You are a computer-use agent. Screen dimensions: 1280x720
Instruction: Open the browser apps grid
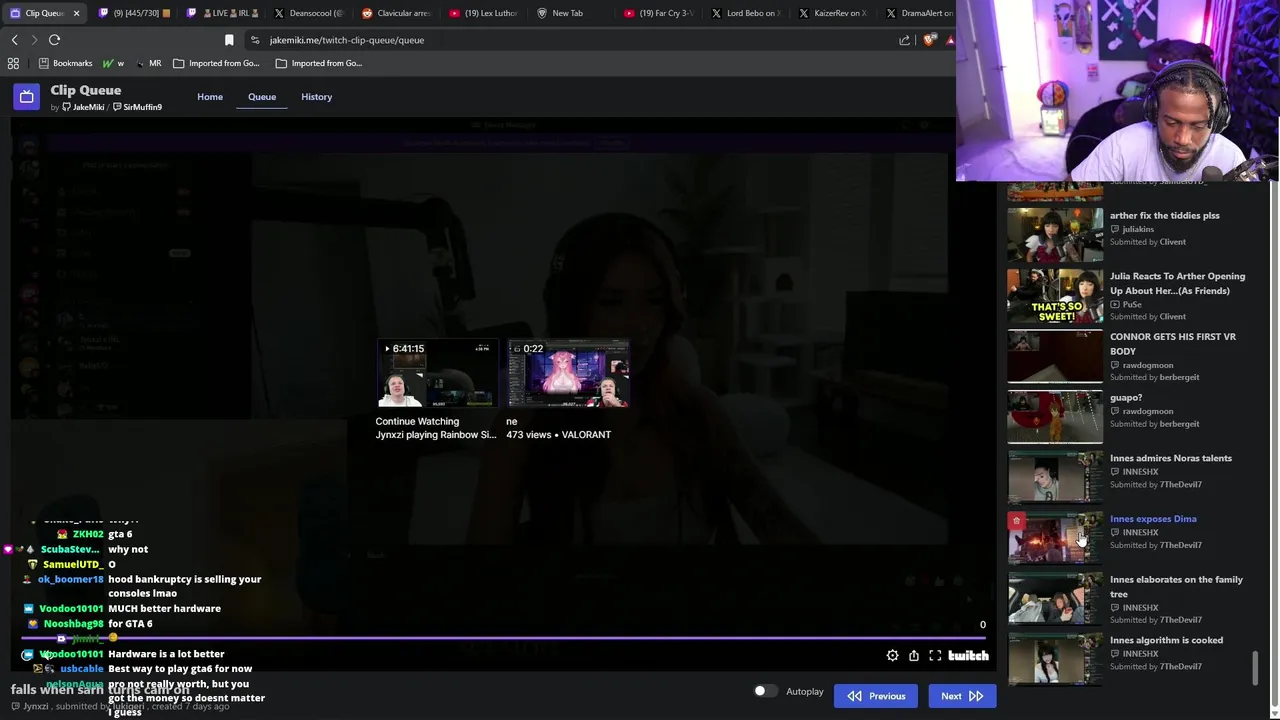click(x=13, y=63)
